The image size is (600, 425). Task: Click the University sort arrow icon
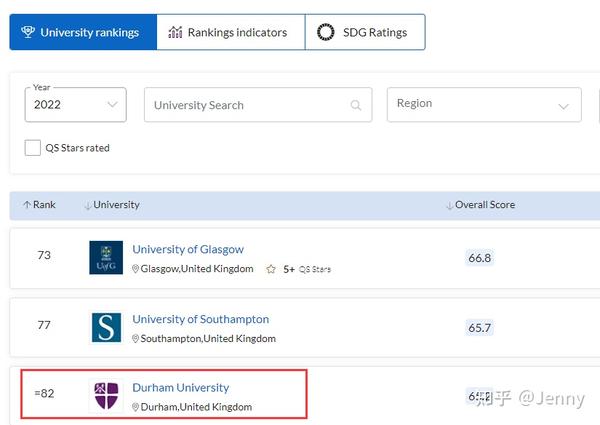(88, 205)
